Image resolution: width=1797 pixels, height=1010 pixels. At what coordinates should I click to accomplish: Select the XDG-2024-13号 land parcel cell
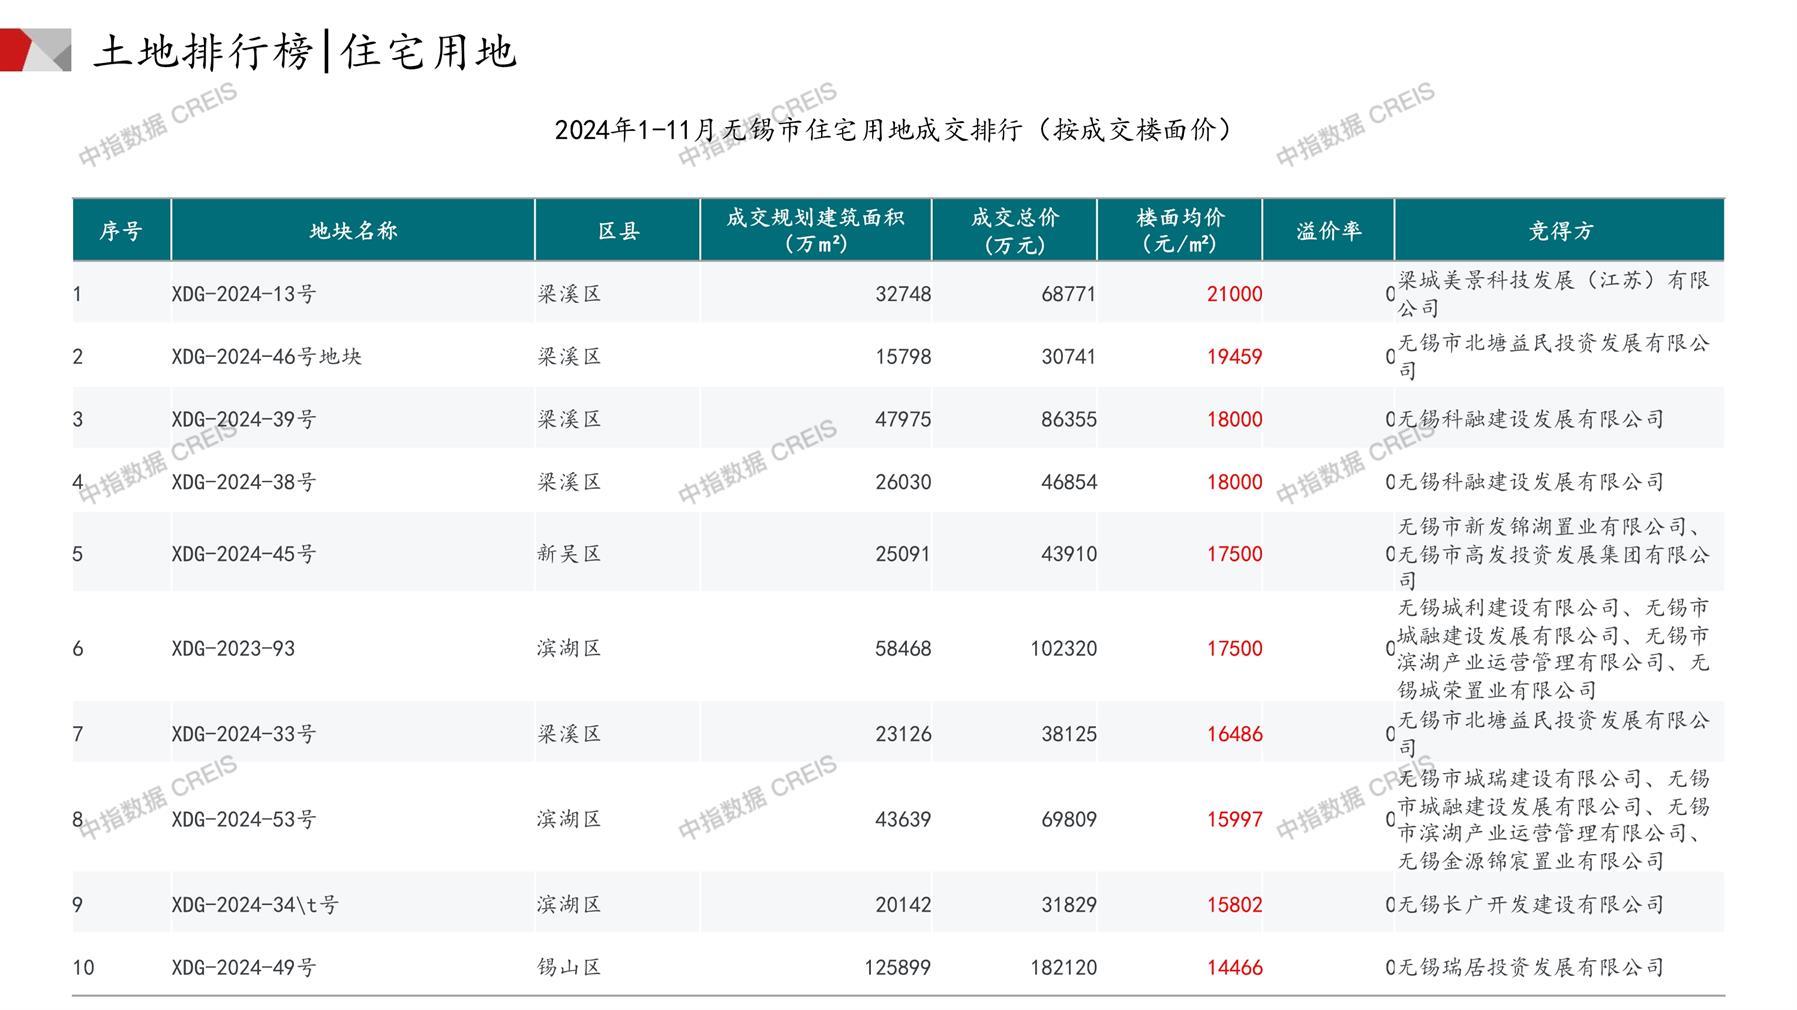click(x=244, y=294)
